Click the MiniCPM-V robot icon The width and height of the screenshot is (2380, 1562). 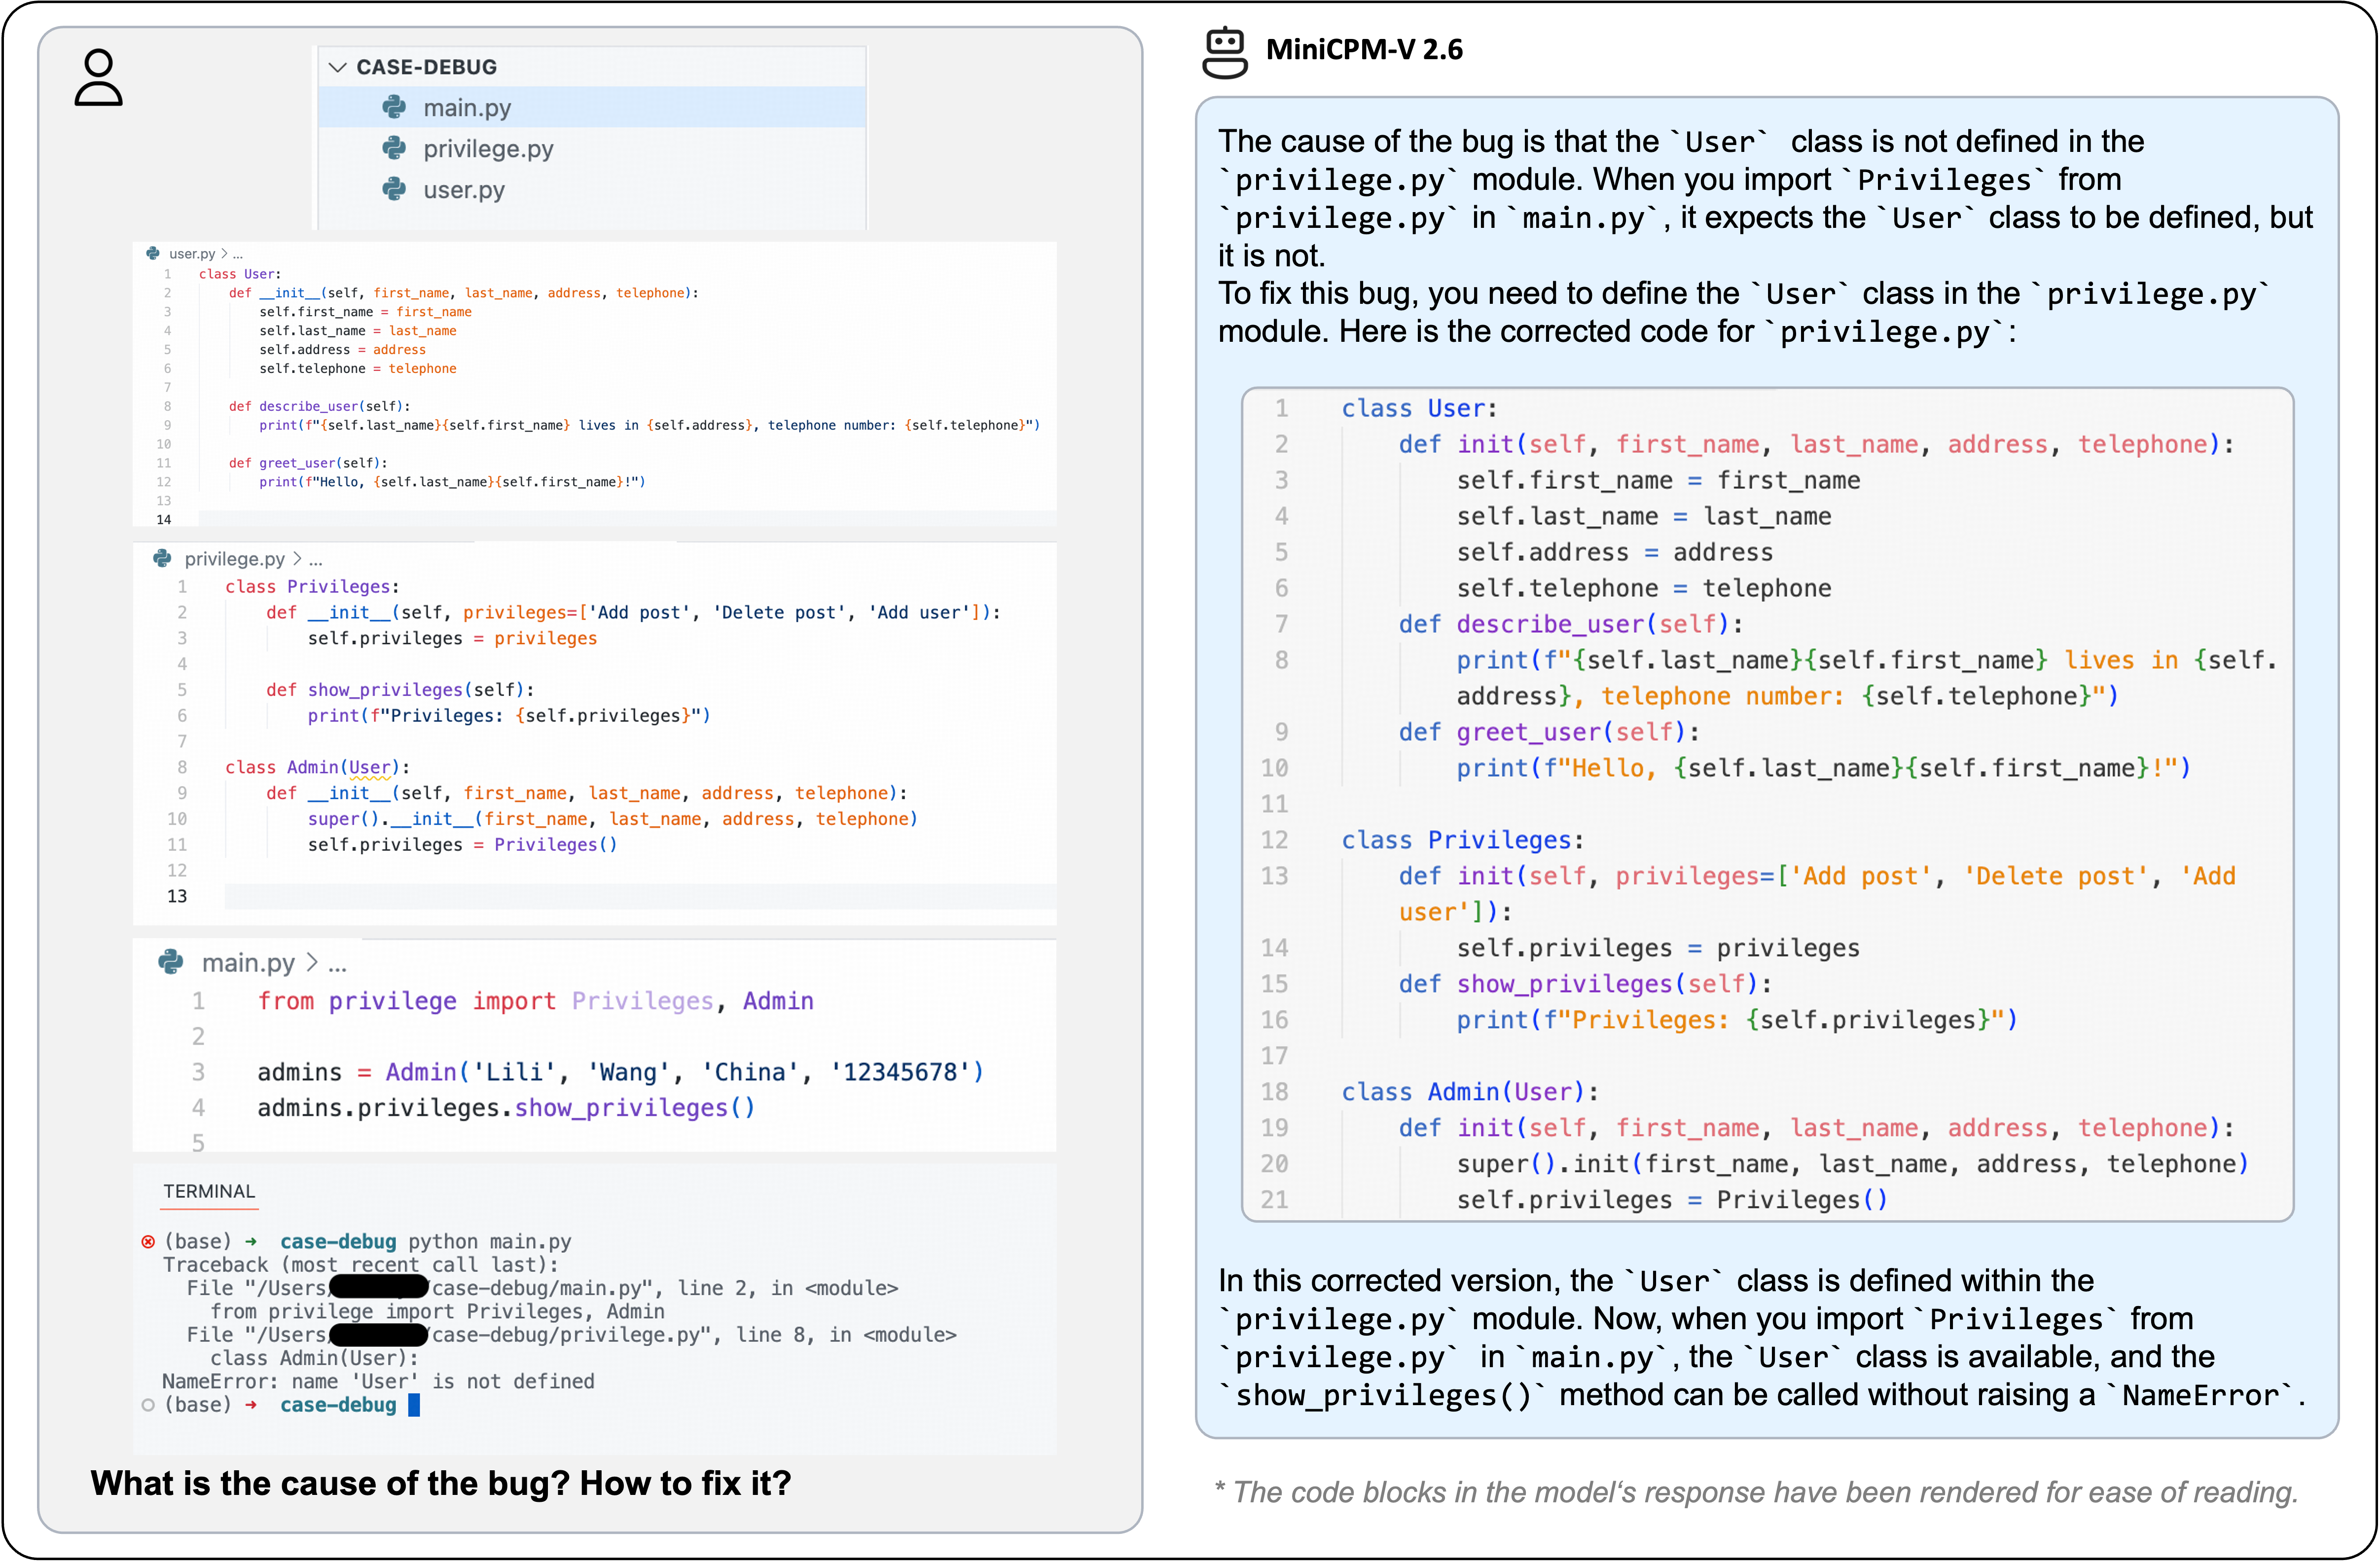(x=1225, y=52)
